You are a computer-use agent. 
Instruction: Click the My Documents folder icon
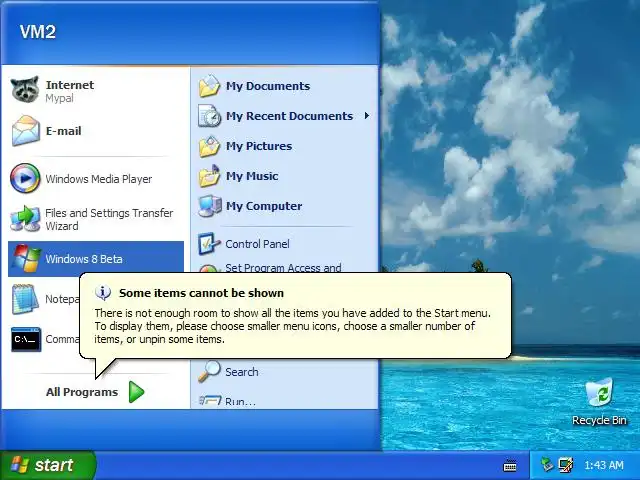tap(209, 86)
